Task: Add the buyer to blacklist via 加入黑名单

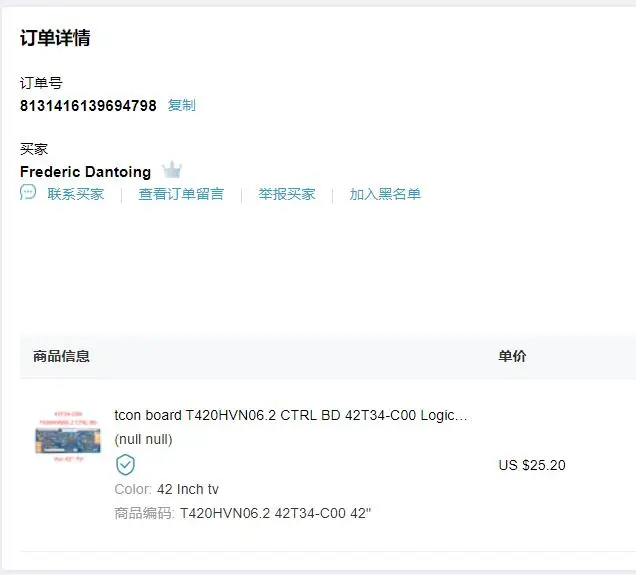Action: point(385,194)
